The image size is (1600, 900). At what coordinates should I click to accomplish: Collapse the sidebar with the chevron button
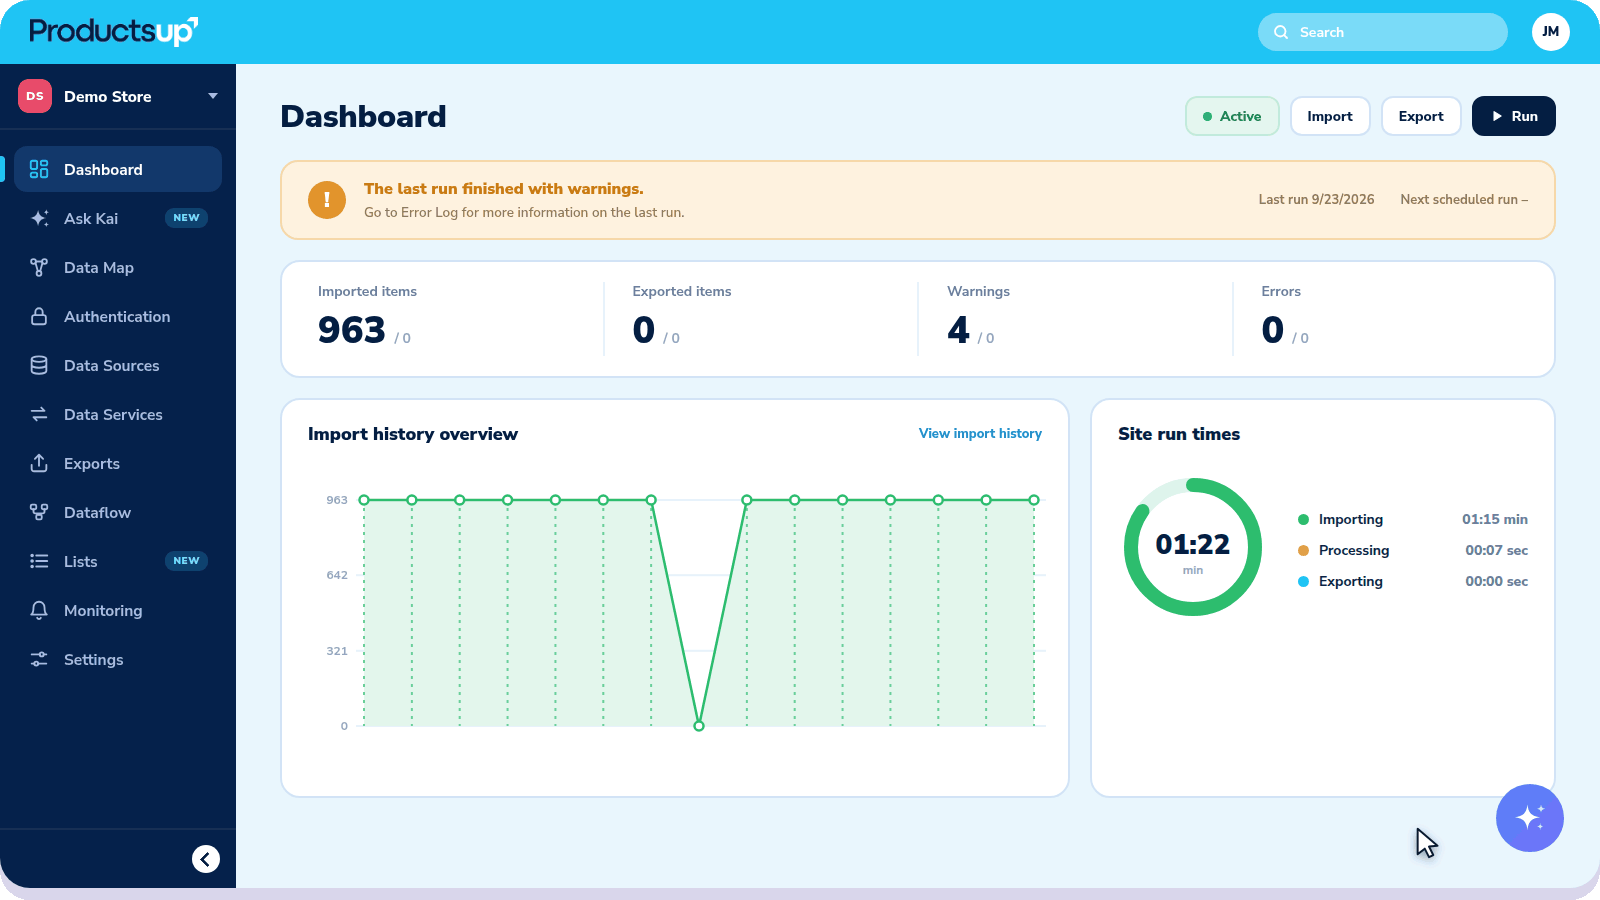pos(206,859)
